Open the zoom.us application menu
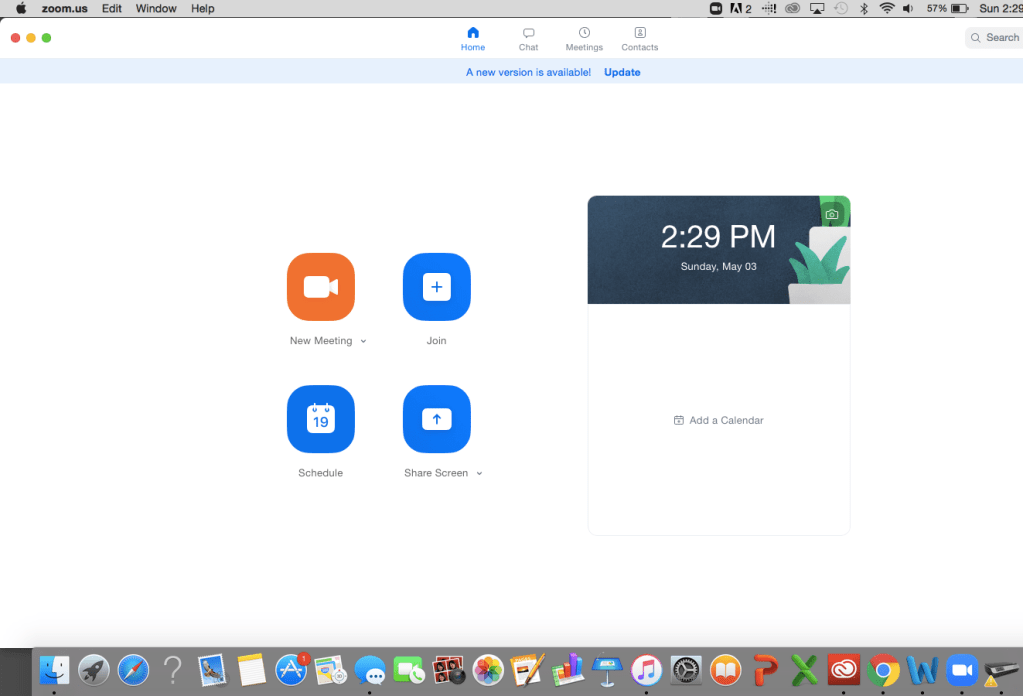This screenshot has width=1023, height=696. point(65,8)
